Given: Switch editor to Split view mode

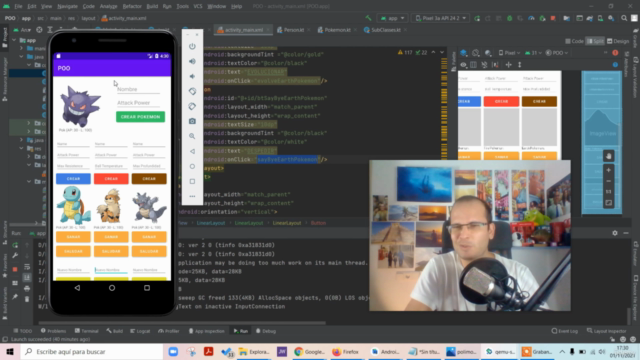Looking at the screenshot, I should pyautogui.click(x=596, y=41).
